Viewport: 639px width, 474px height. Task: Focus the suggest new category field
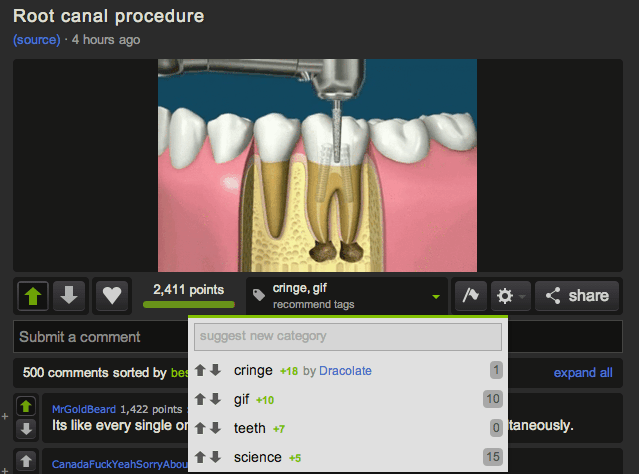(x=348, y=337)
